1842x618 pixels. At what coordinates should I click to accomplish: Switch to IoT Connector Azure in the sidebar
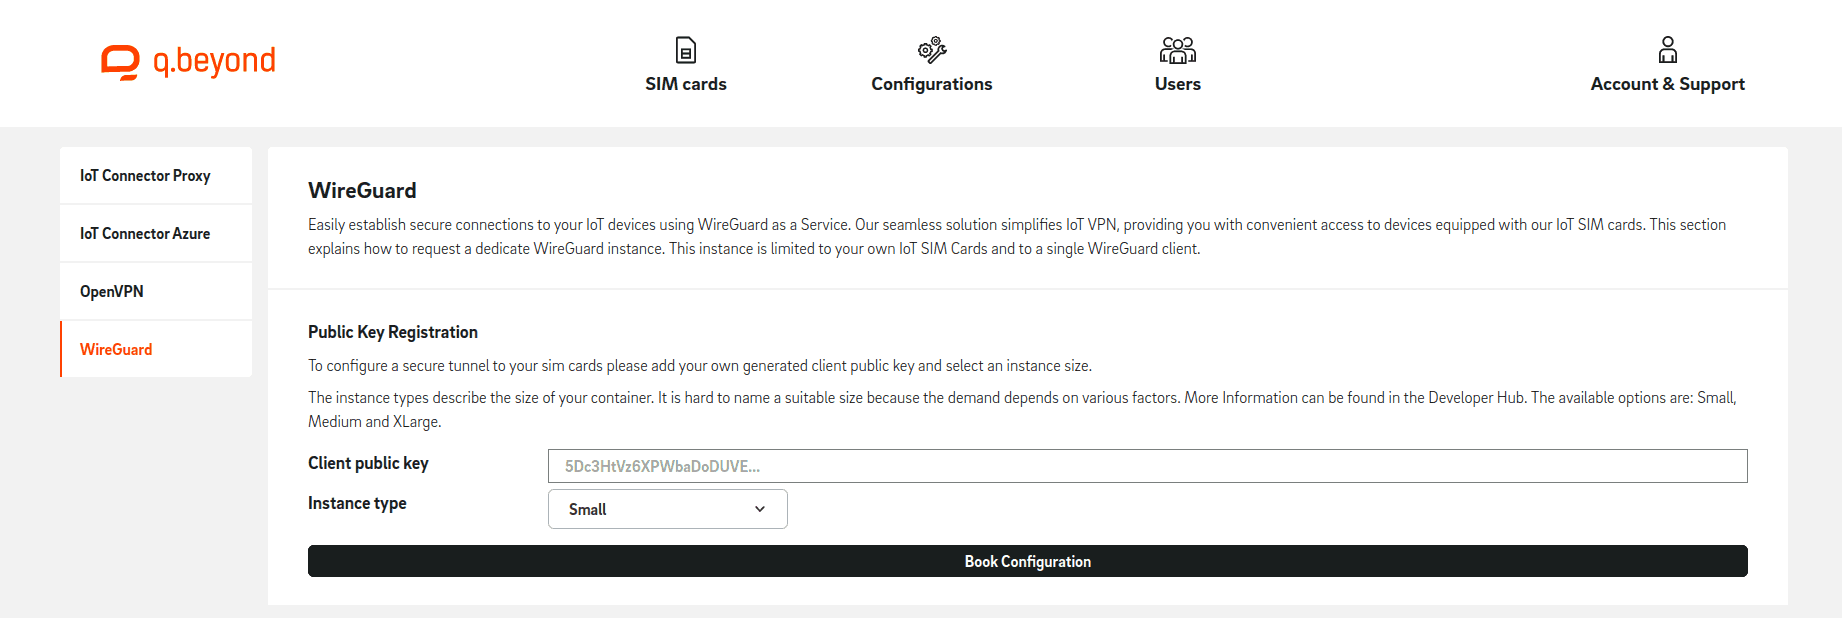tap(145, 234)
